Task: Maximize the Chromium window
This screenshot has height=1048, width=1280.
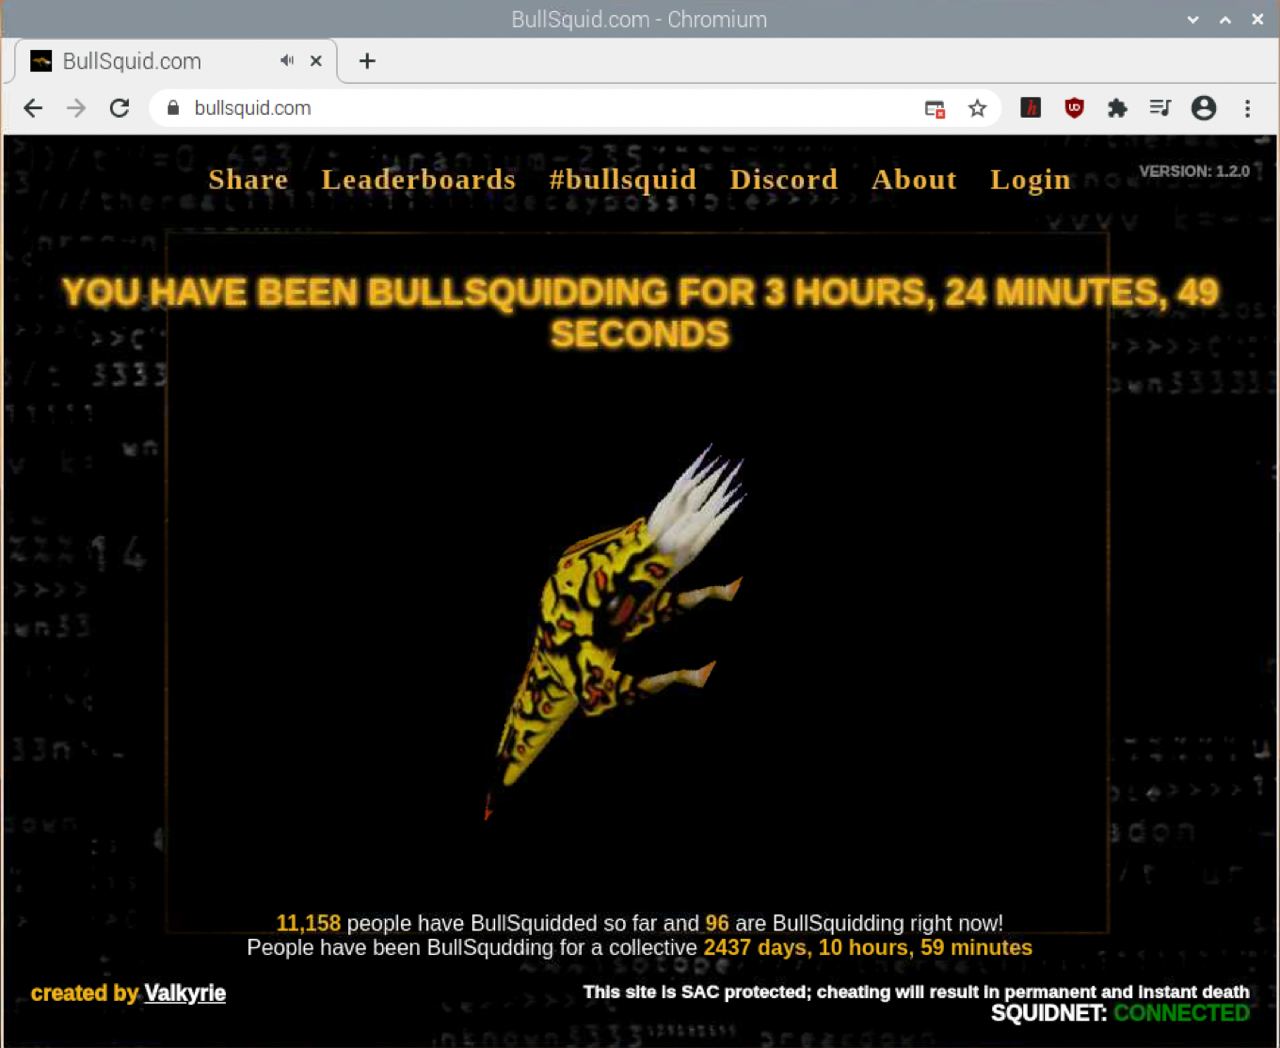Action: tap(1225, 19)
